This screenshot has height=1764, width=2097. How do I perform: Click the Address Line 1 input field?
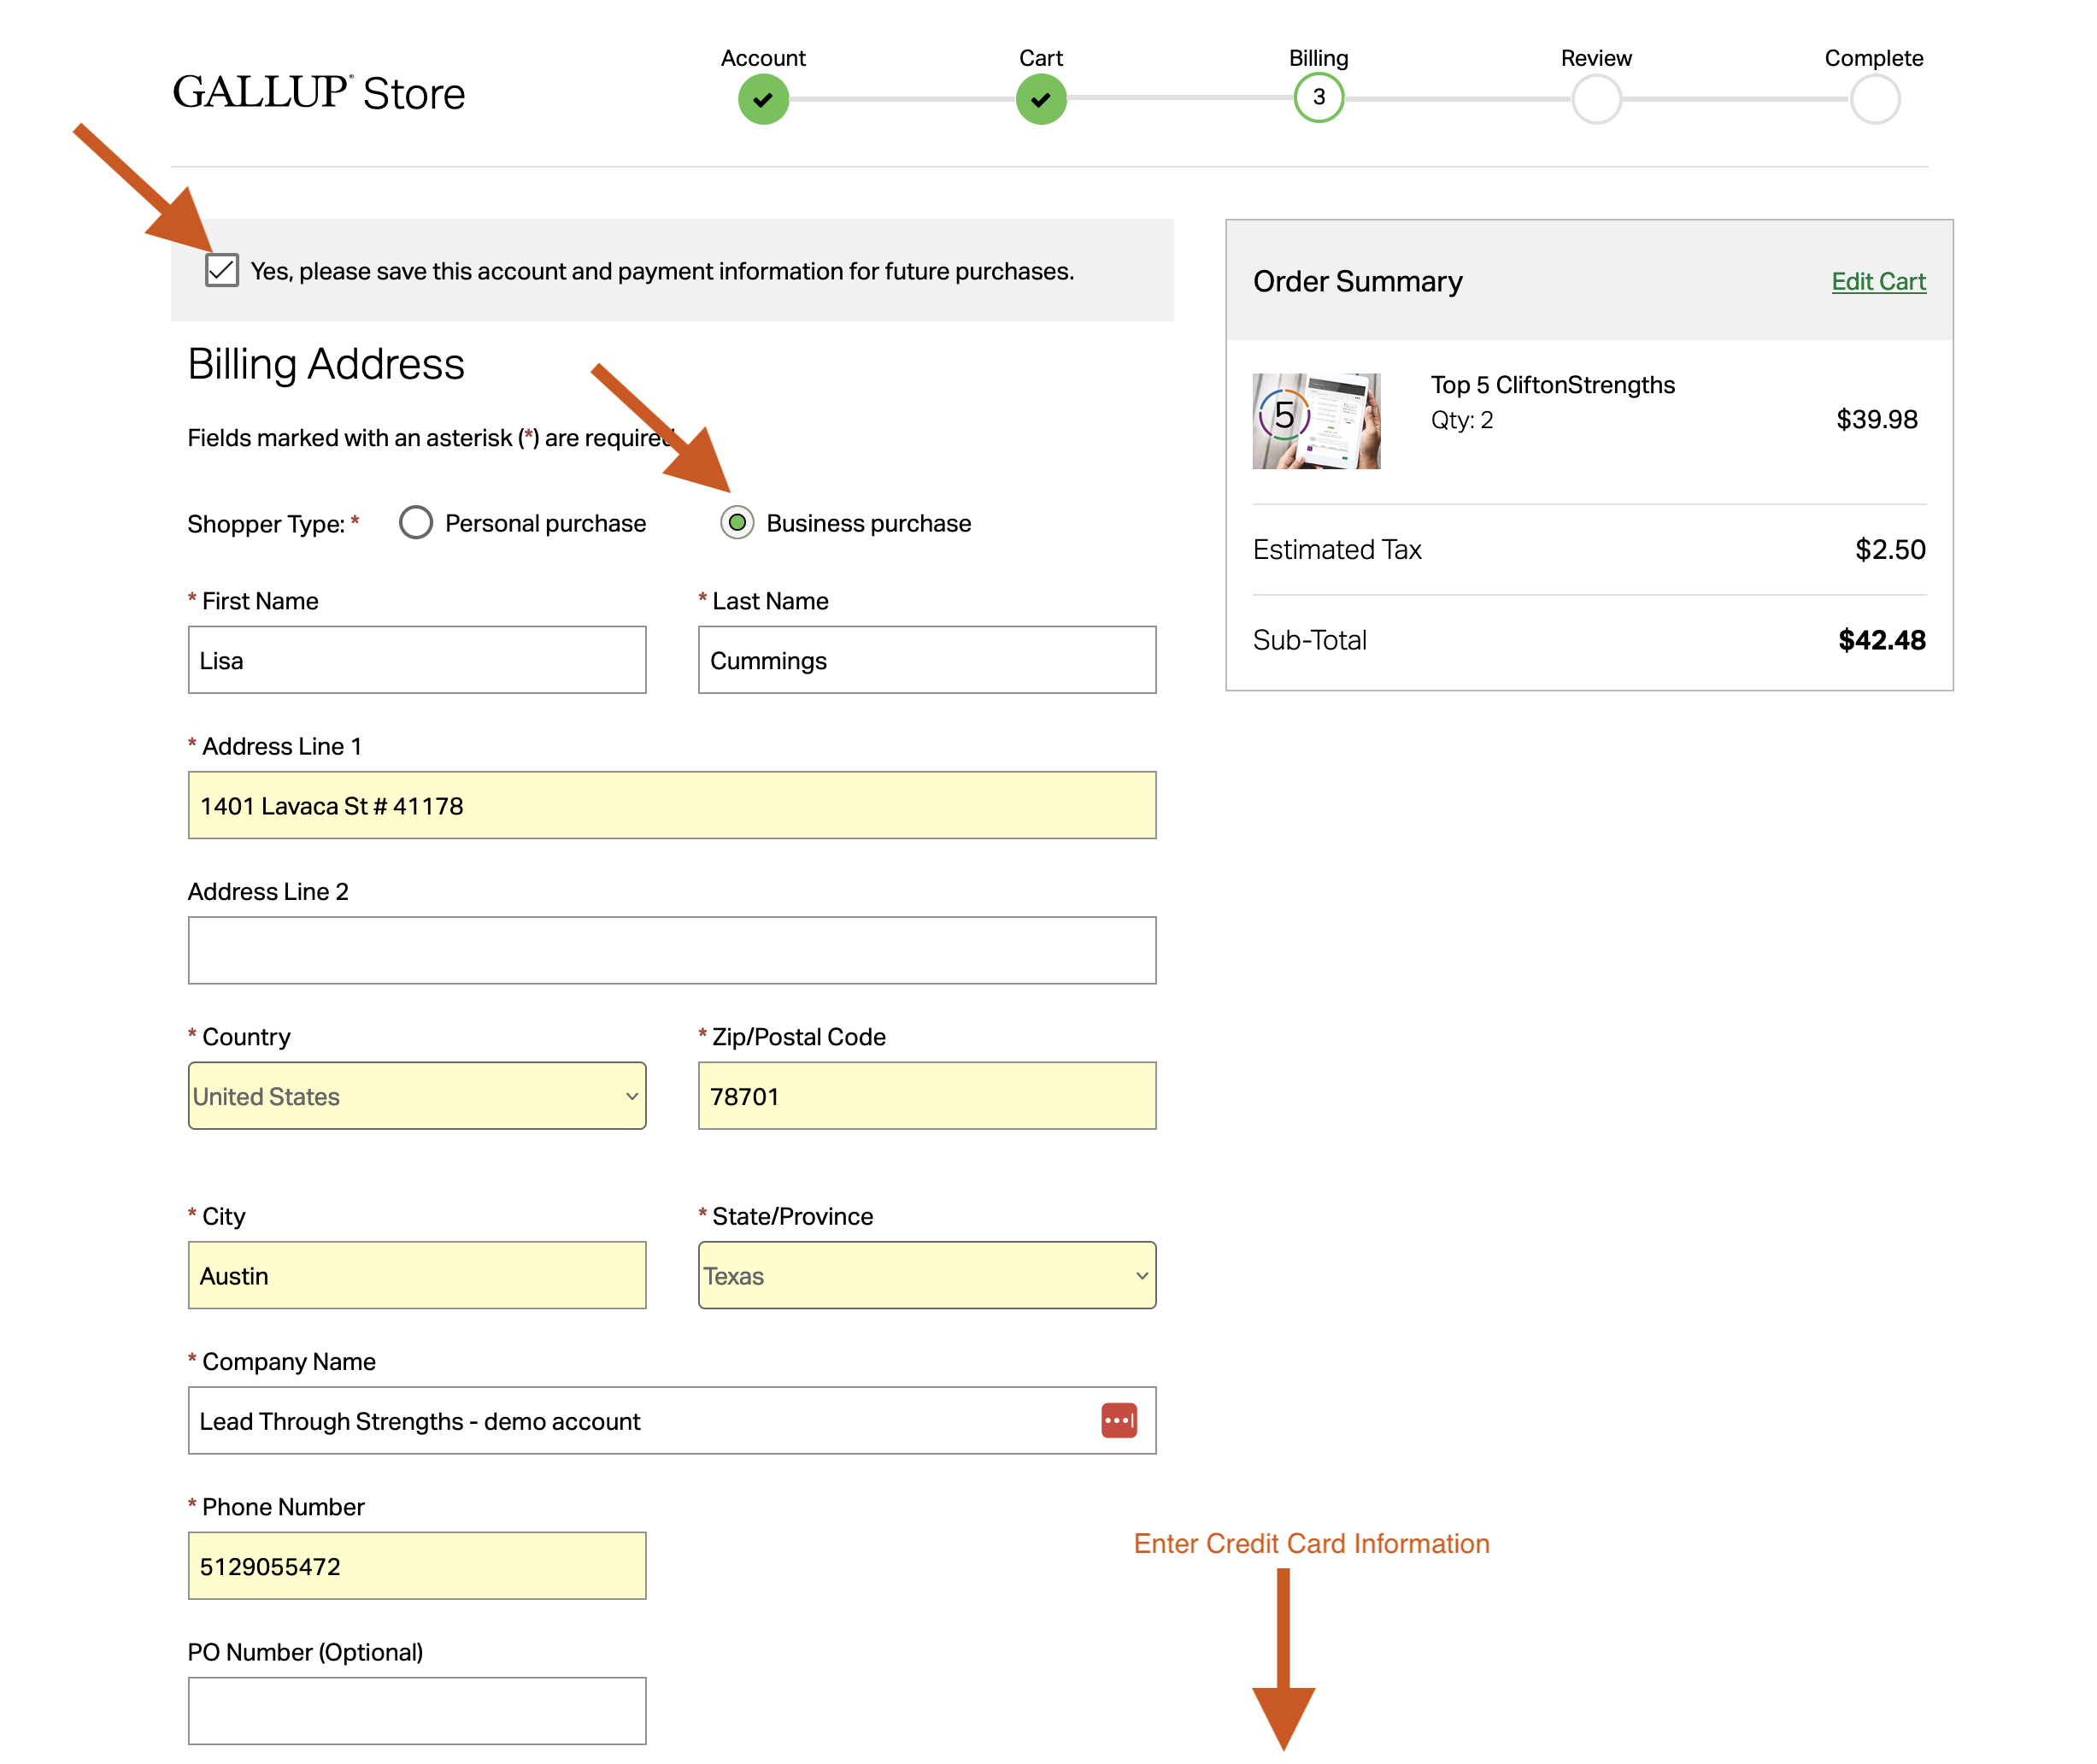point(672,805)
